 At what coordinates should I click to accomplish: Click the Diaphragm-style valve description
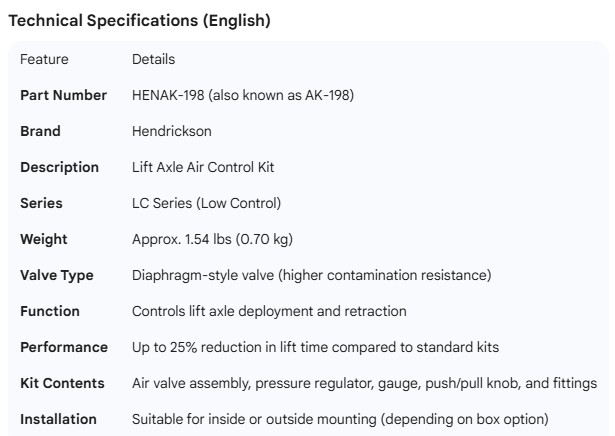(x=311, y=276)
